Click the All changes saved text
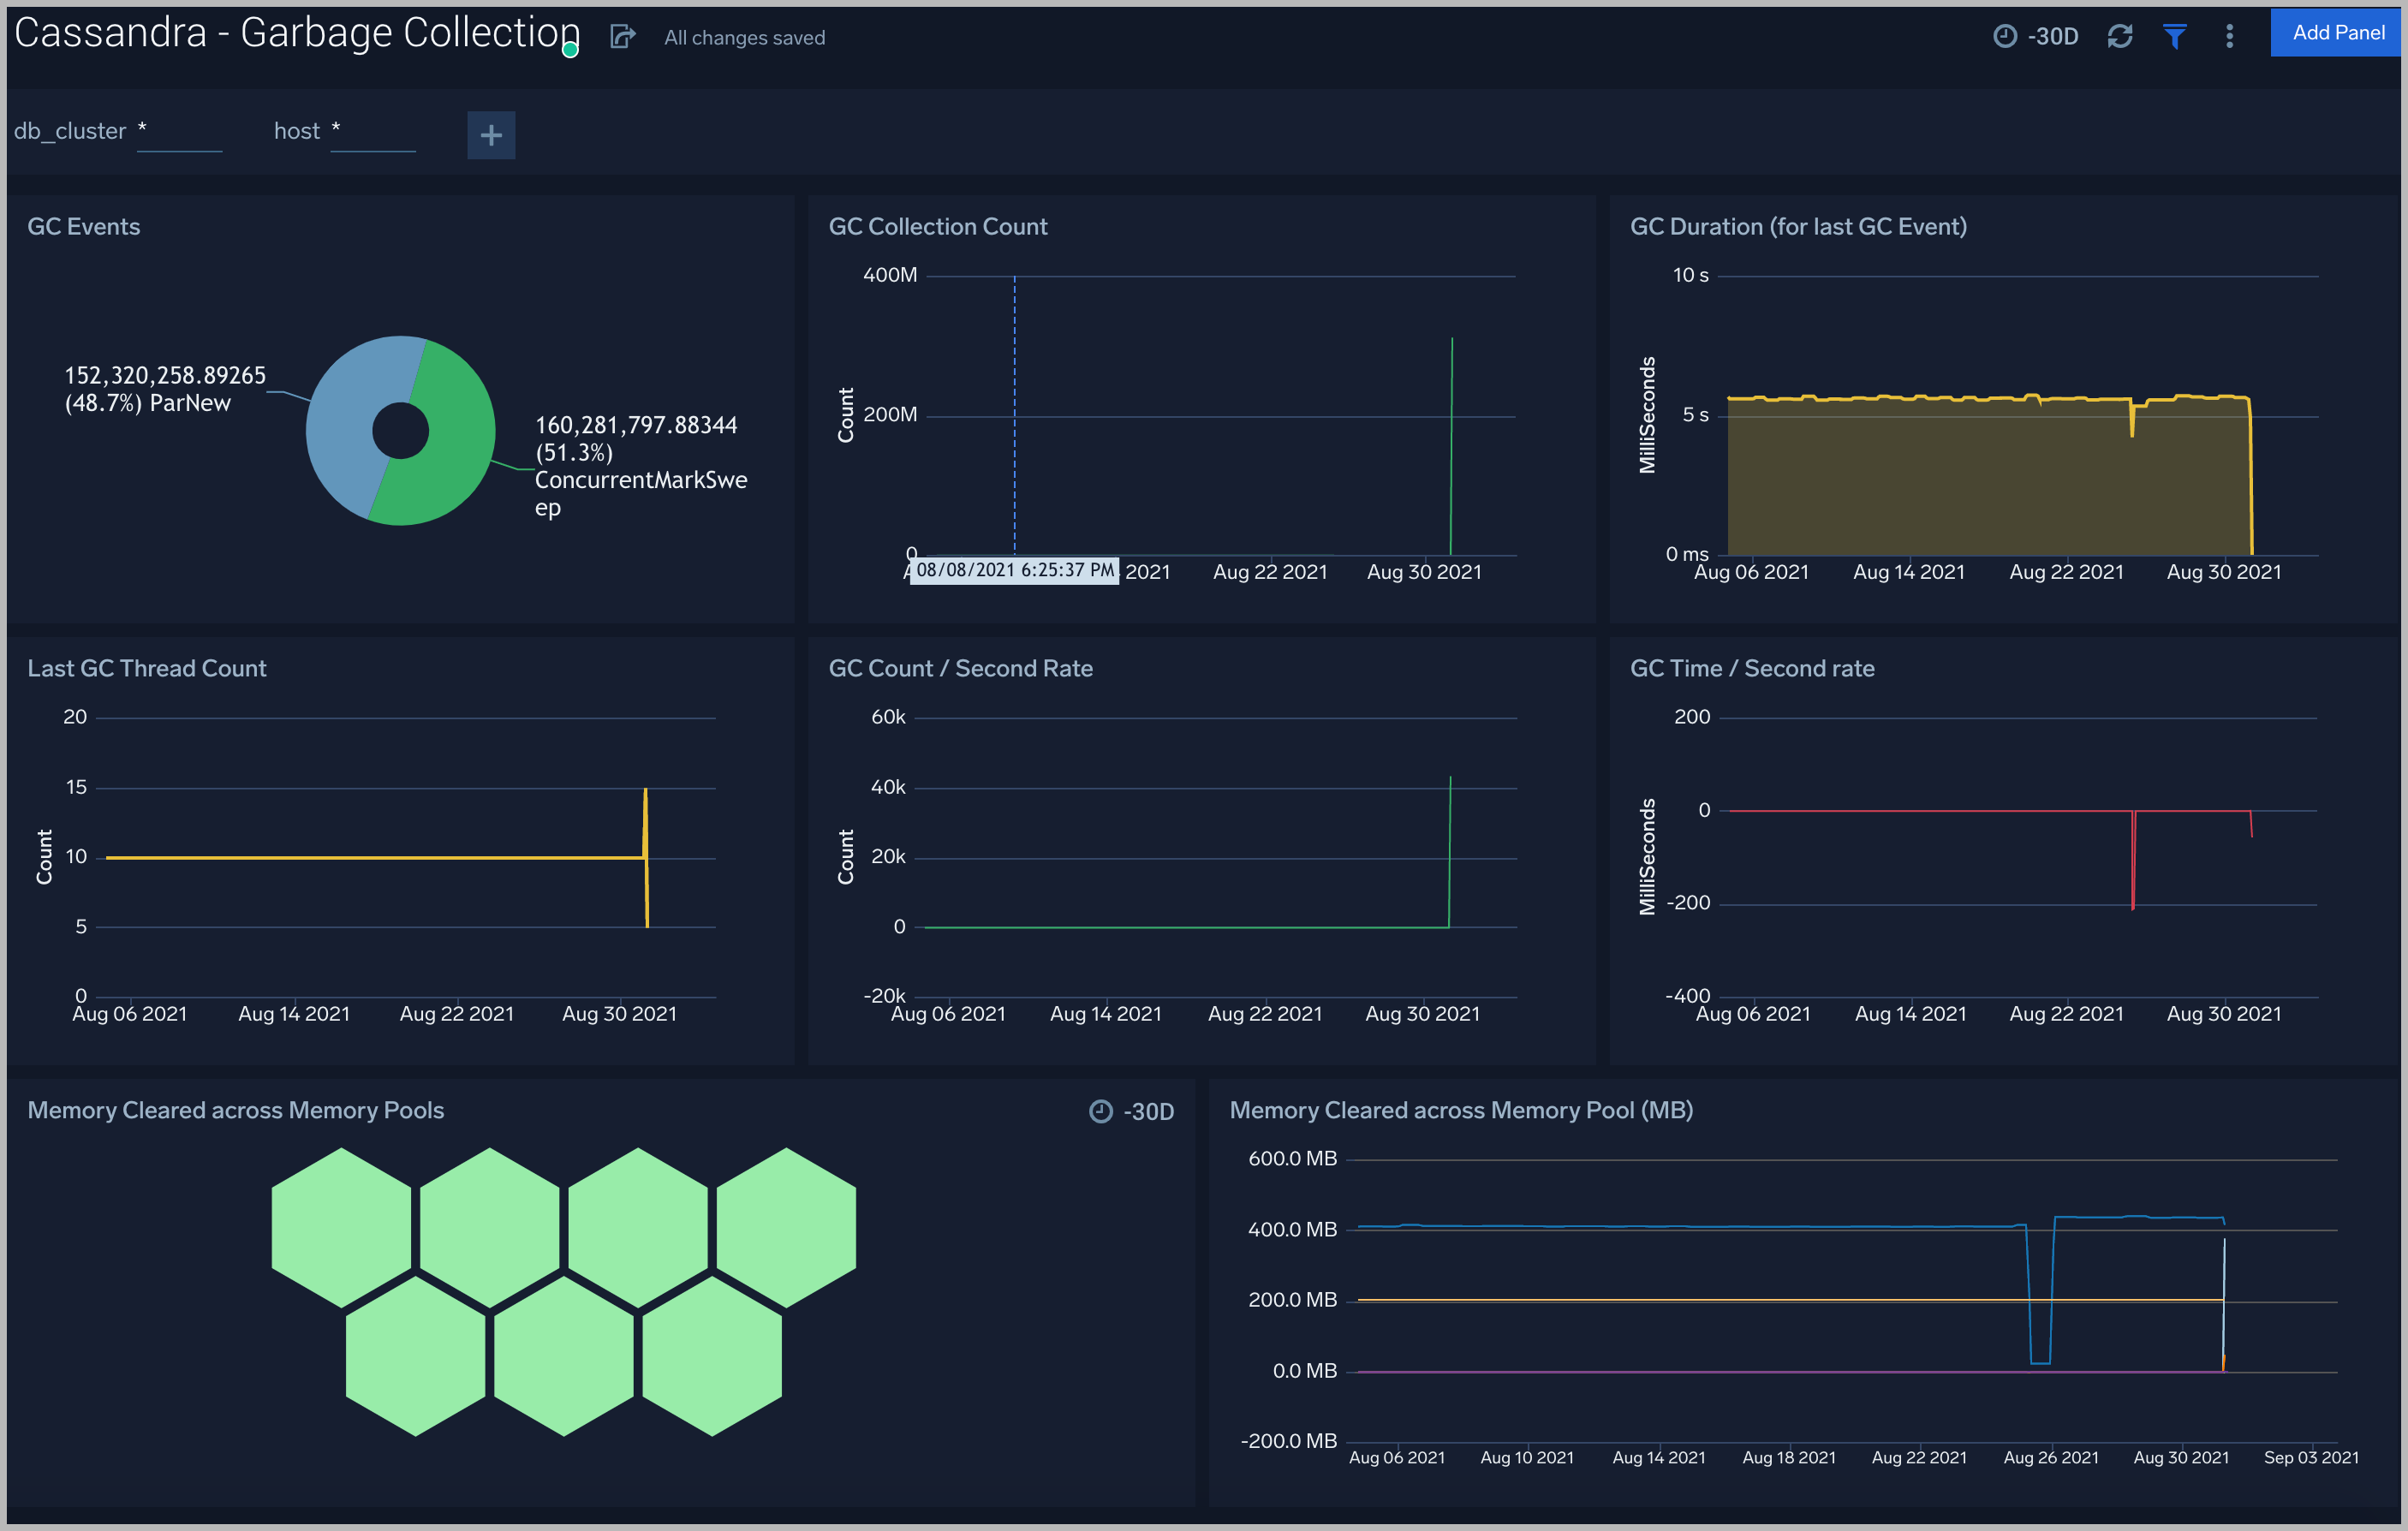The height and width of the screenshot is (1531, 2408). (x=744, y=37)
